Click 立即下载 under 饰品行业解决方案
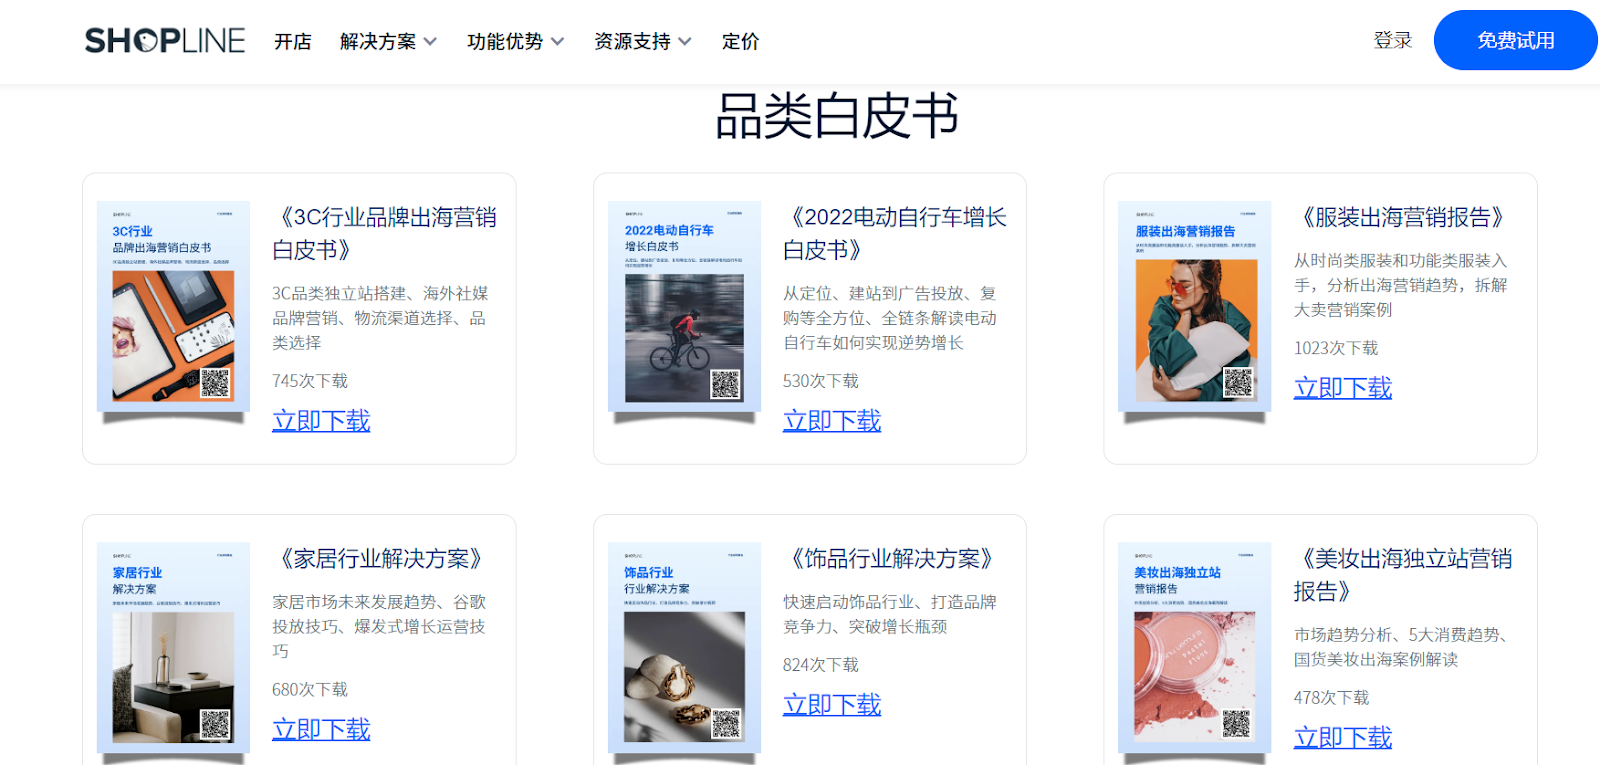Image resolution: width=1600 pixels, height=765 pixels. (832, 705)
